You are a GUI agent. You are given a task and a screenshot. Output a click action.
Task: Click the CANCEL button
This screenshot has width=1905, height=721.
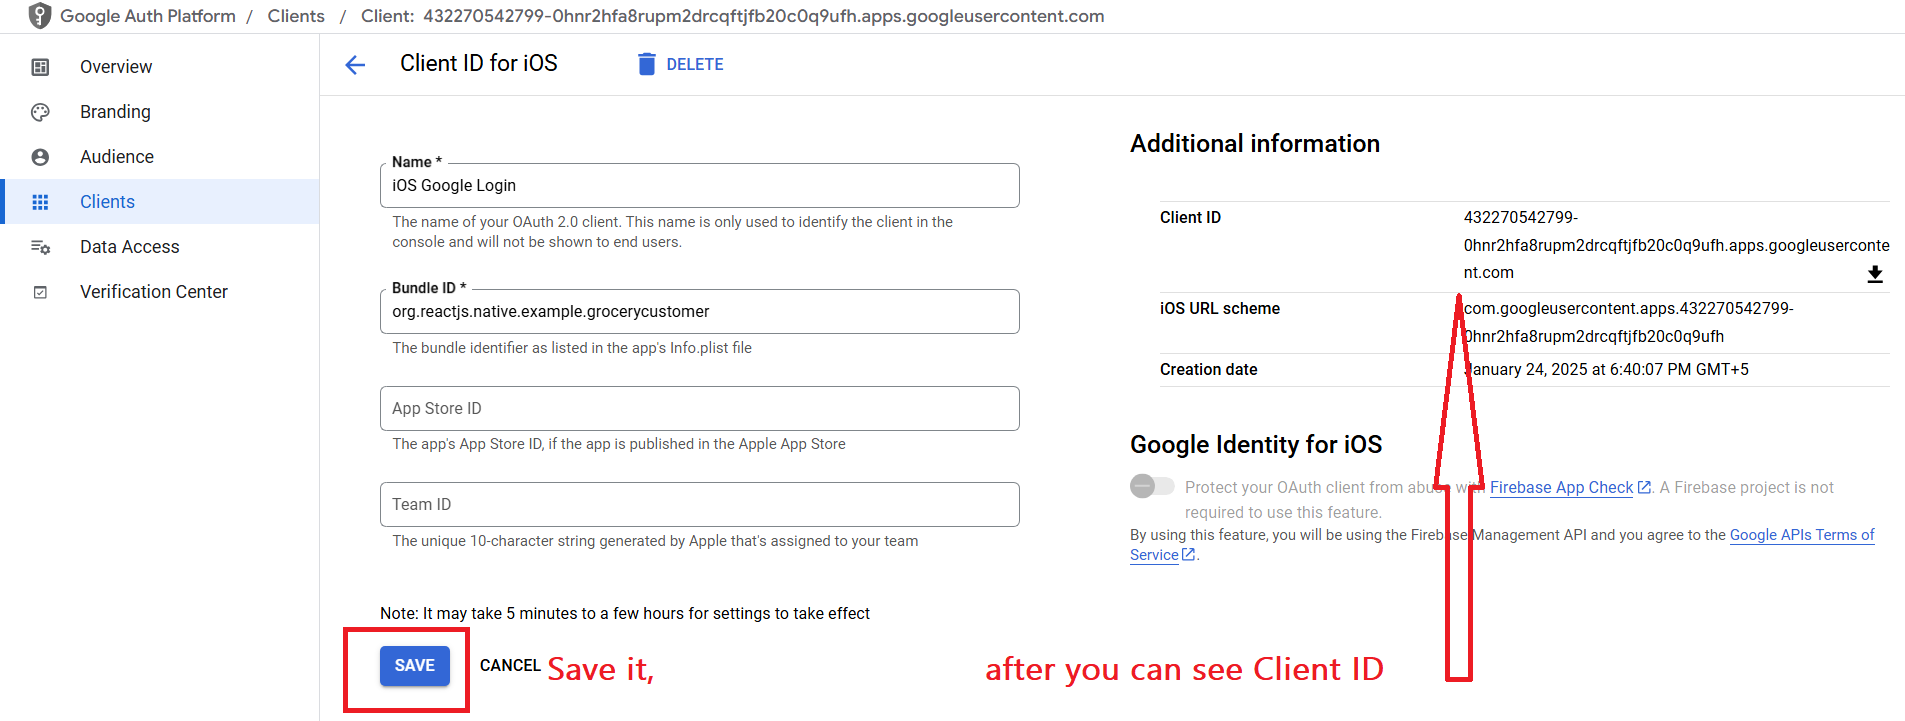(x=510, y=666)
